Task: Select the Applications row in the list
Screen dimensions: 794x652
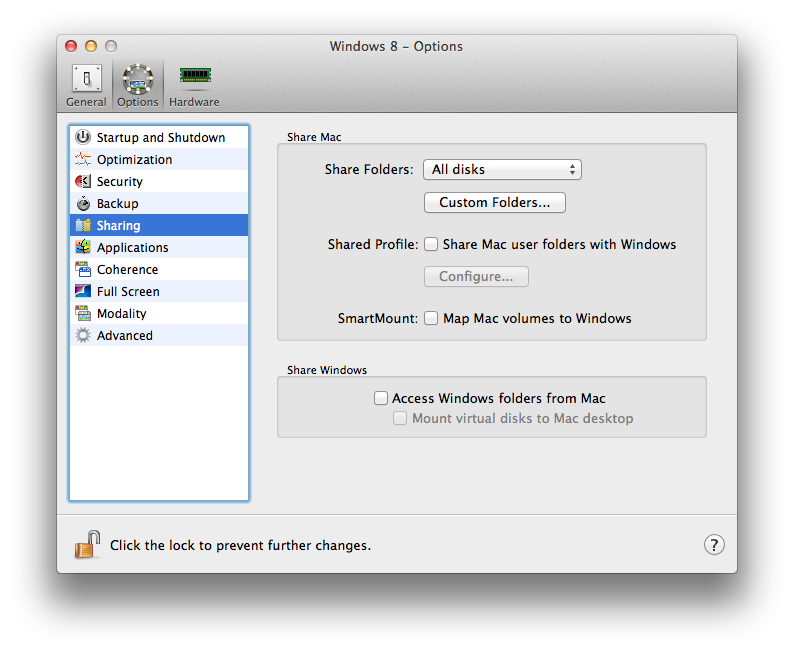Action: tap(159, 247)
